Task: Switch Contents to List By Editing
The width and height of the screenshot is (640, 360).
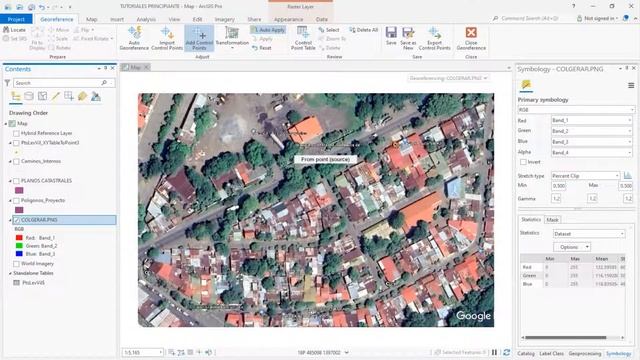Action: click(x=56, y=96)
